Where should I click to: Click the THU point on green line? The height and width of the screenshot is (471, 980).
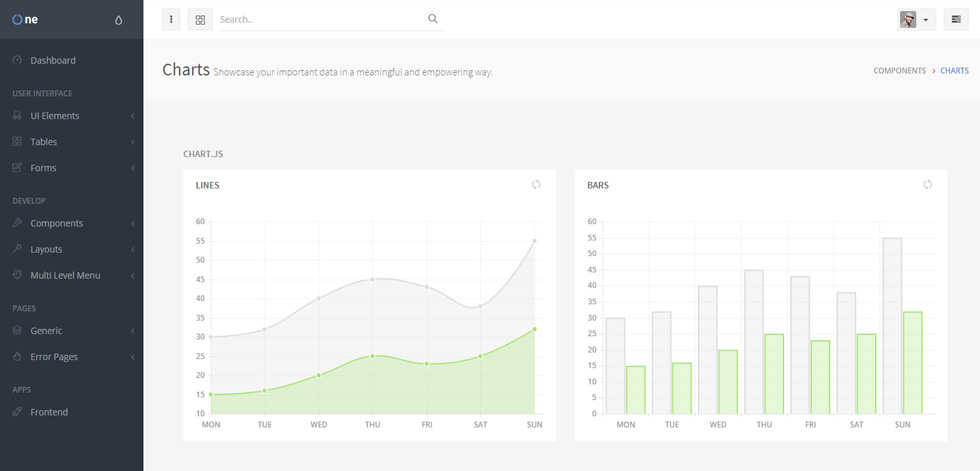[372, 356]
